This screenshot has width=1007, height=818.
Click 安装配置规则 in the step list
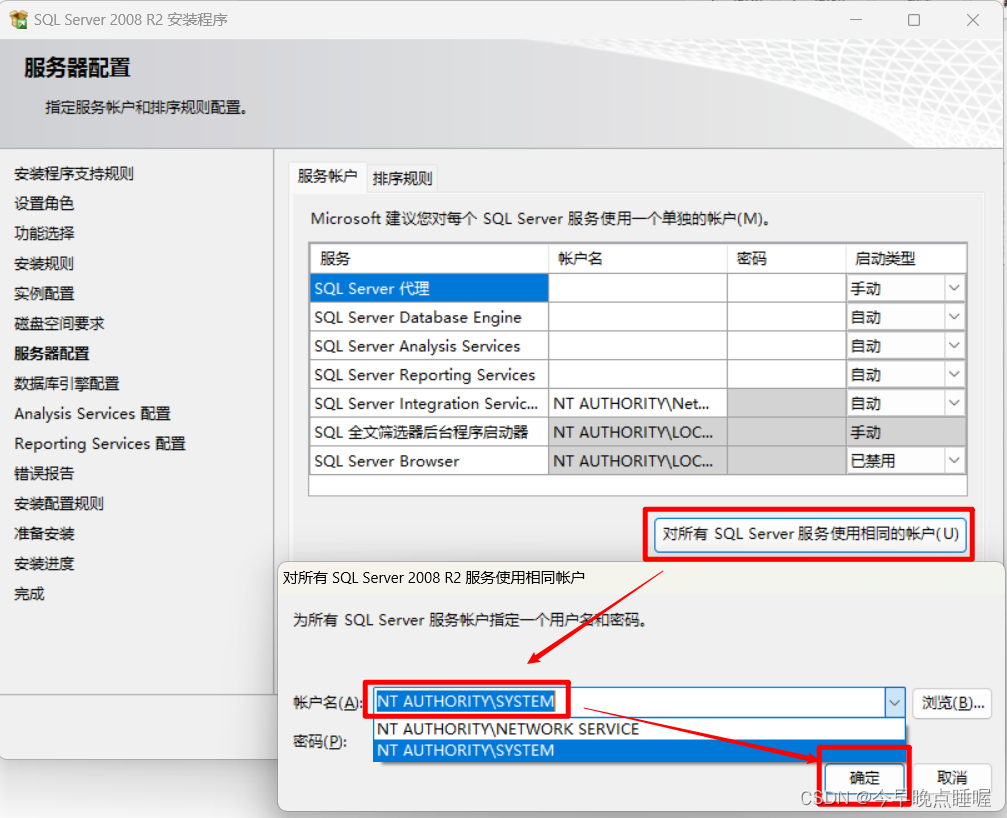click(x=59, y=503)
